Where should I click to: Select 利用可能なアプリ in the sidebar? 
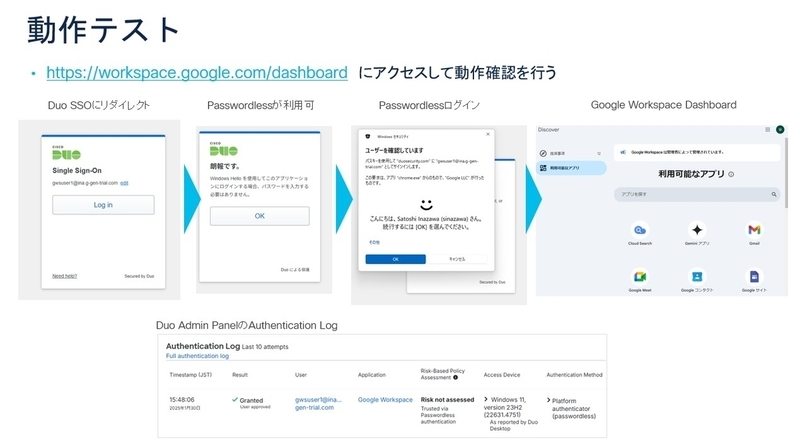[x=571, y=168]
